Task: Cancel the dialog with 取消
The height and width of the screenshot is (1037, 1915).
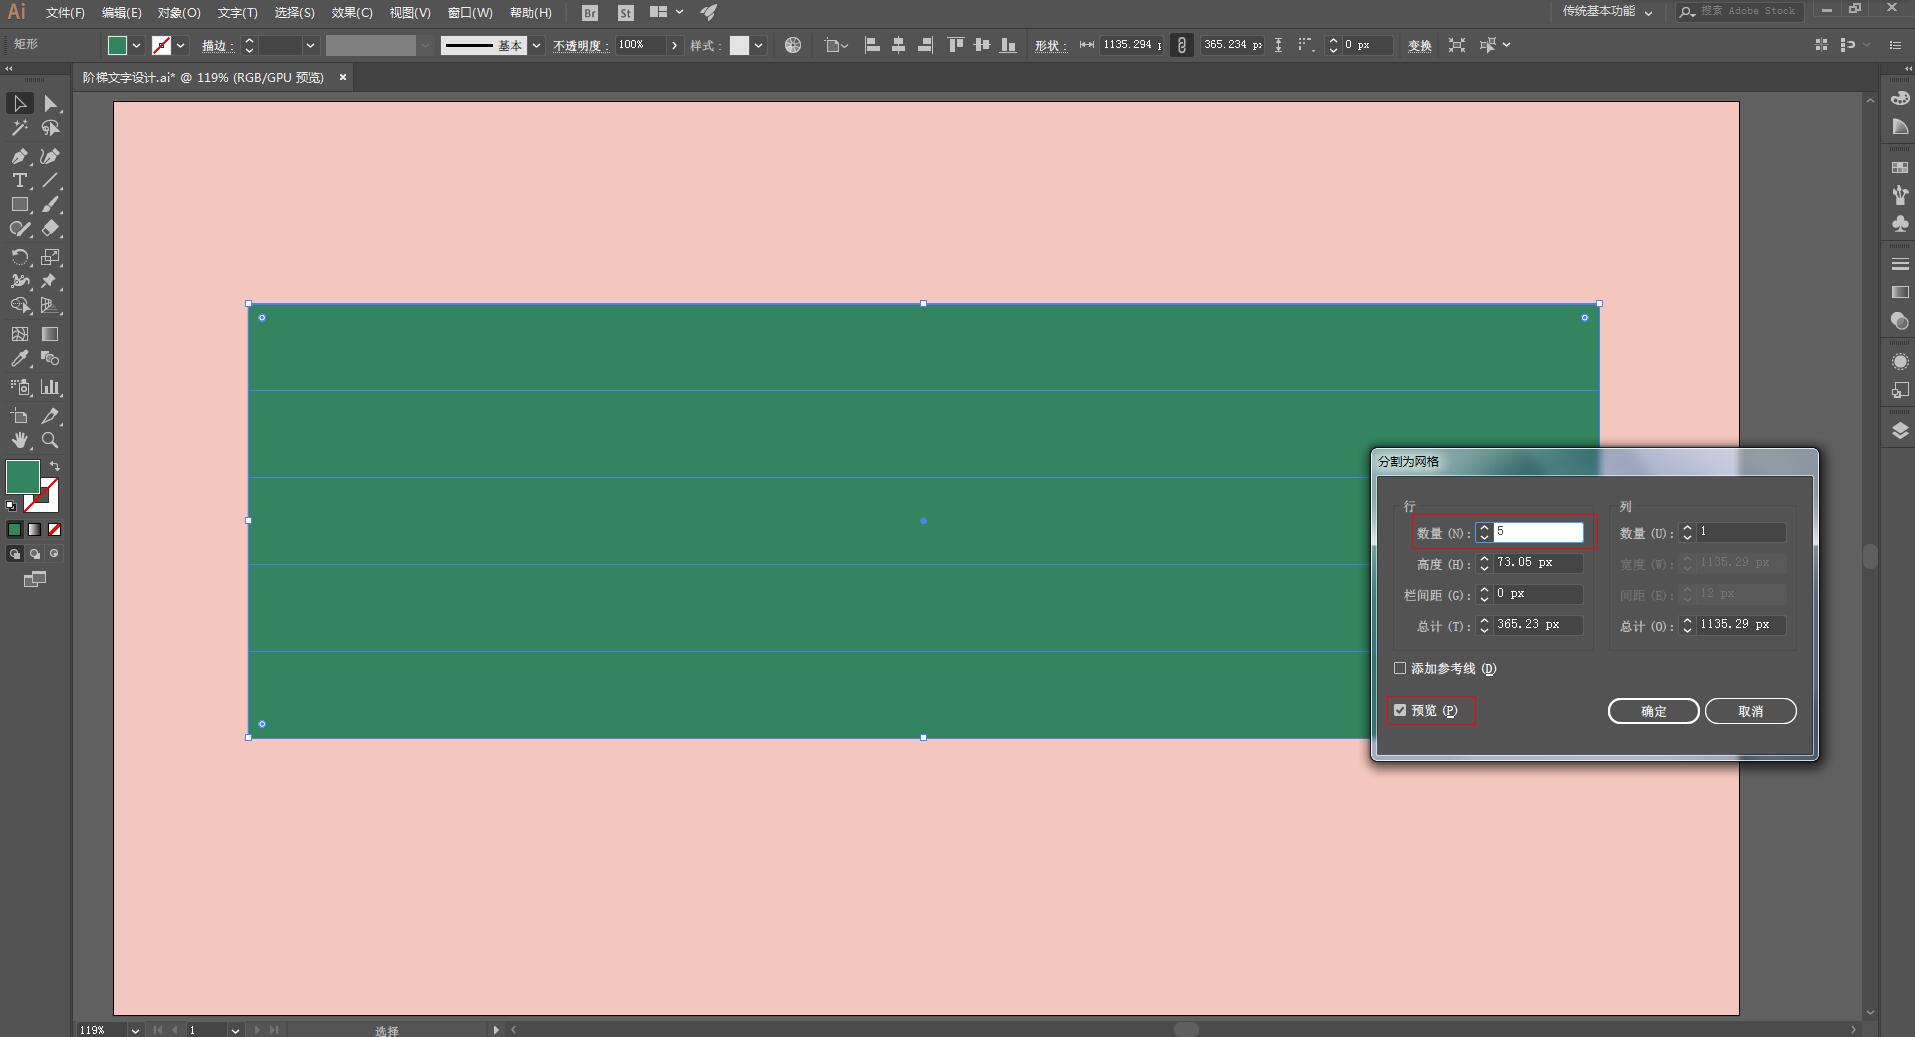Action: click(1750, 711)
